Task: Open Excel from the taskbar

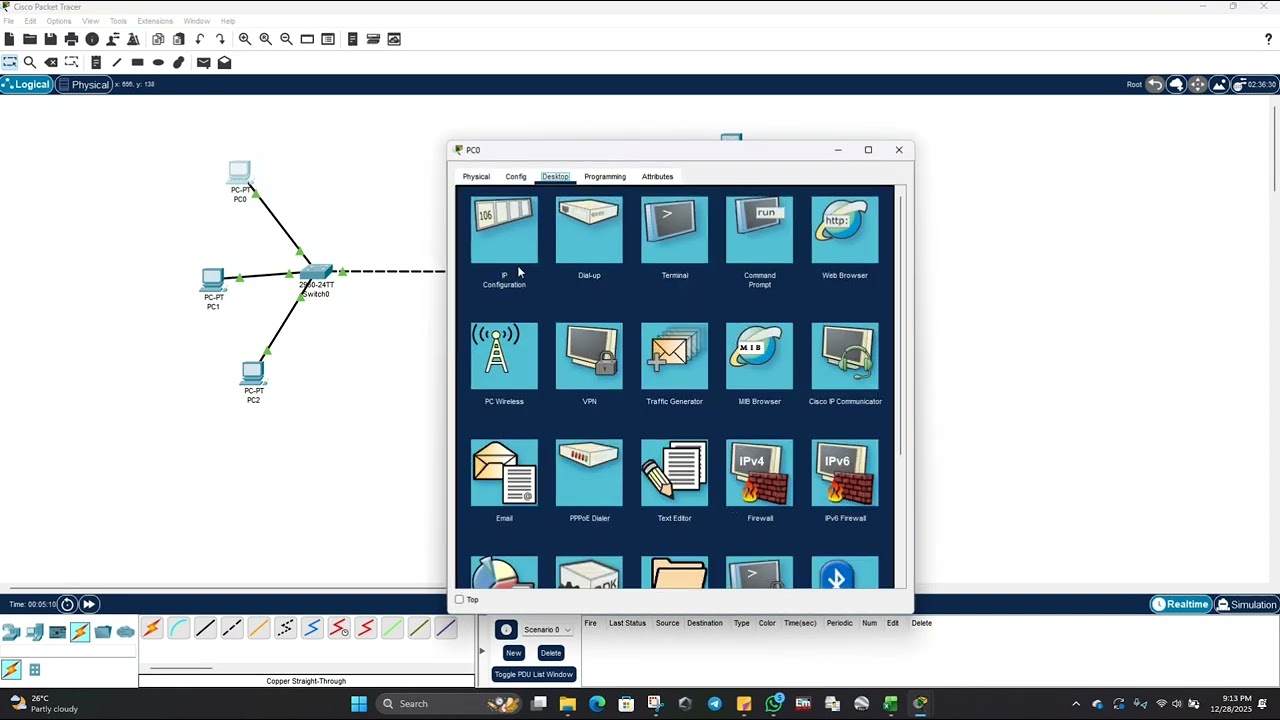Action: pos(890,704)
